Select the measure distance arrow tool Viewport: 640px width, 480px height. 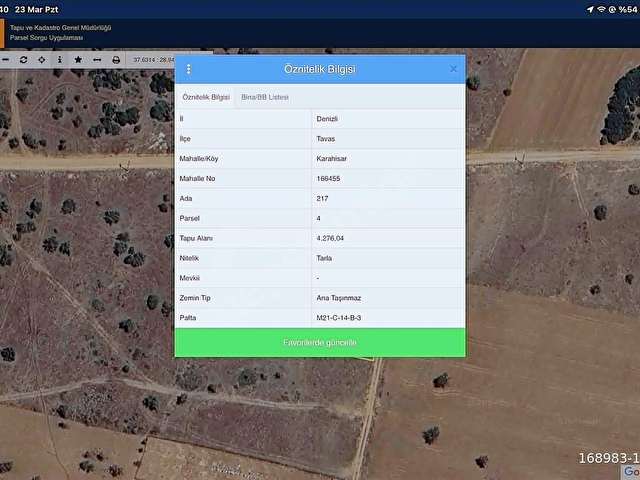tap(97, 60)
